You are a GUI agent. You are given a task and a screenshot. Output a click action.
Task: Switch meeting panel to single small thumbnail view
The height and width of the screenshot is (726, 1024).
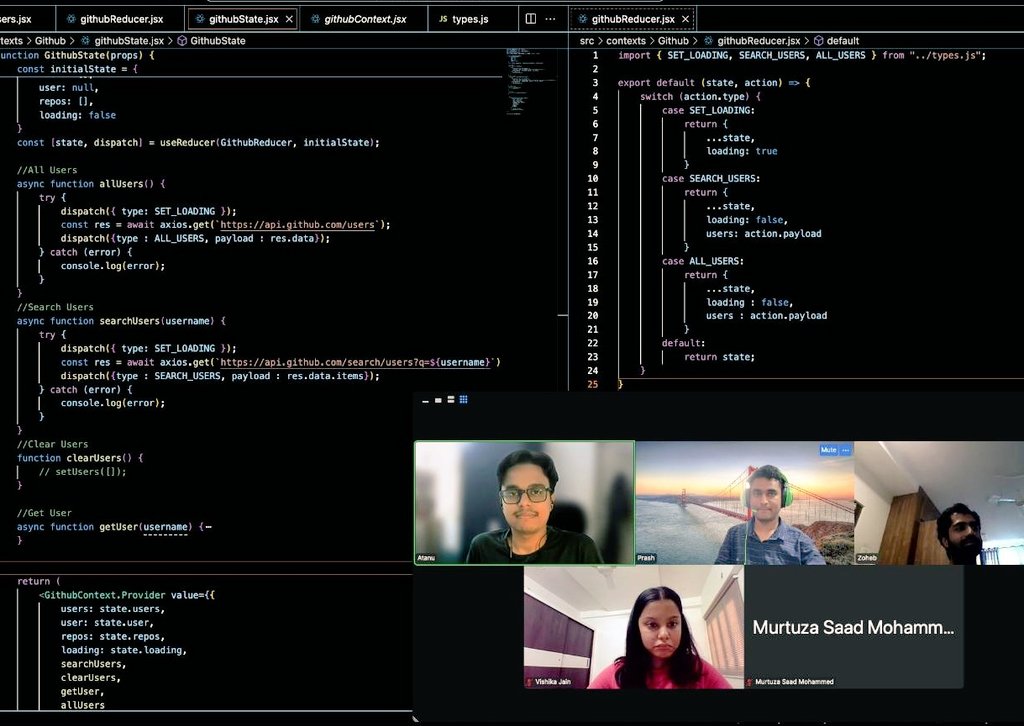click(438, 400)
